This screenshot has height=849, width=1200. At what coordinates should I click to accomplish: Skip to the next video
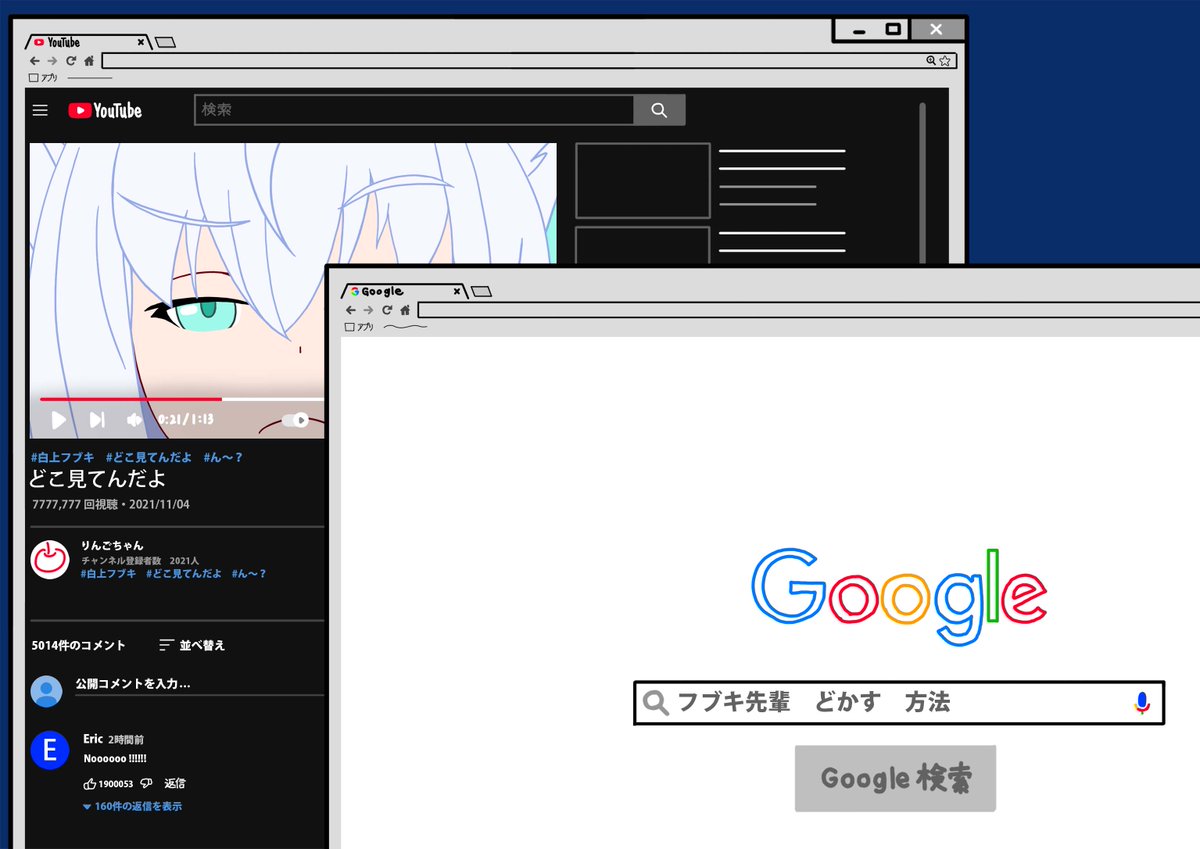[x=97, y=420]
